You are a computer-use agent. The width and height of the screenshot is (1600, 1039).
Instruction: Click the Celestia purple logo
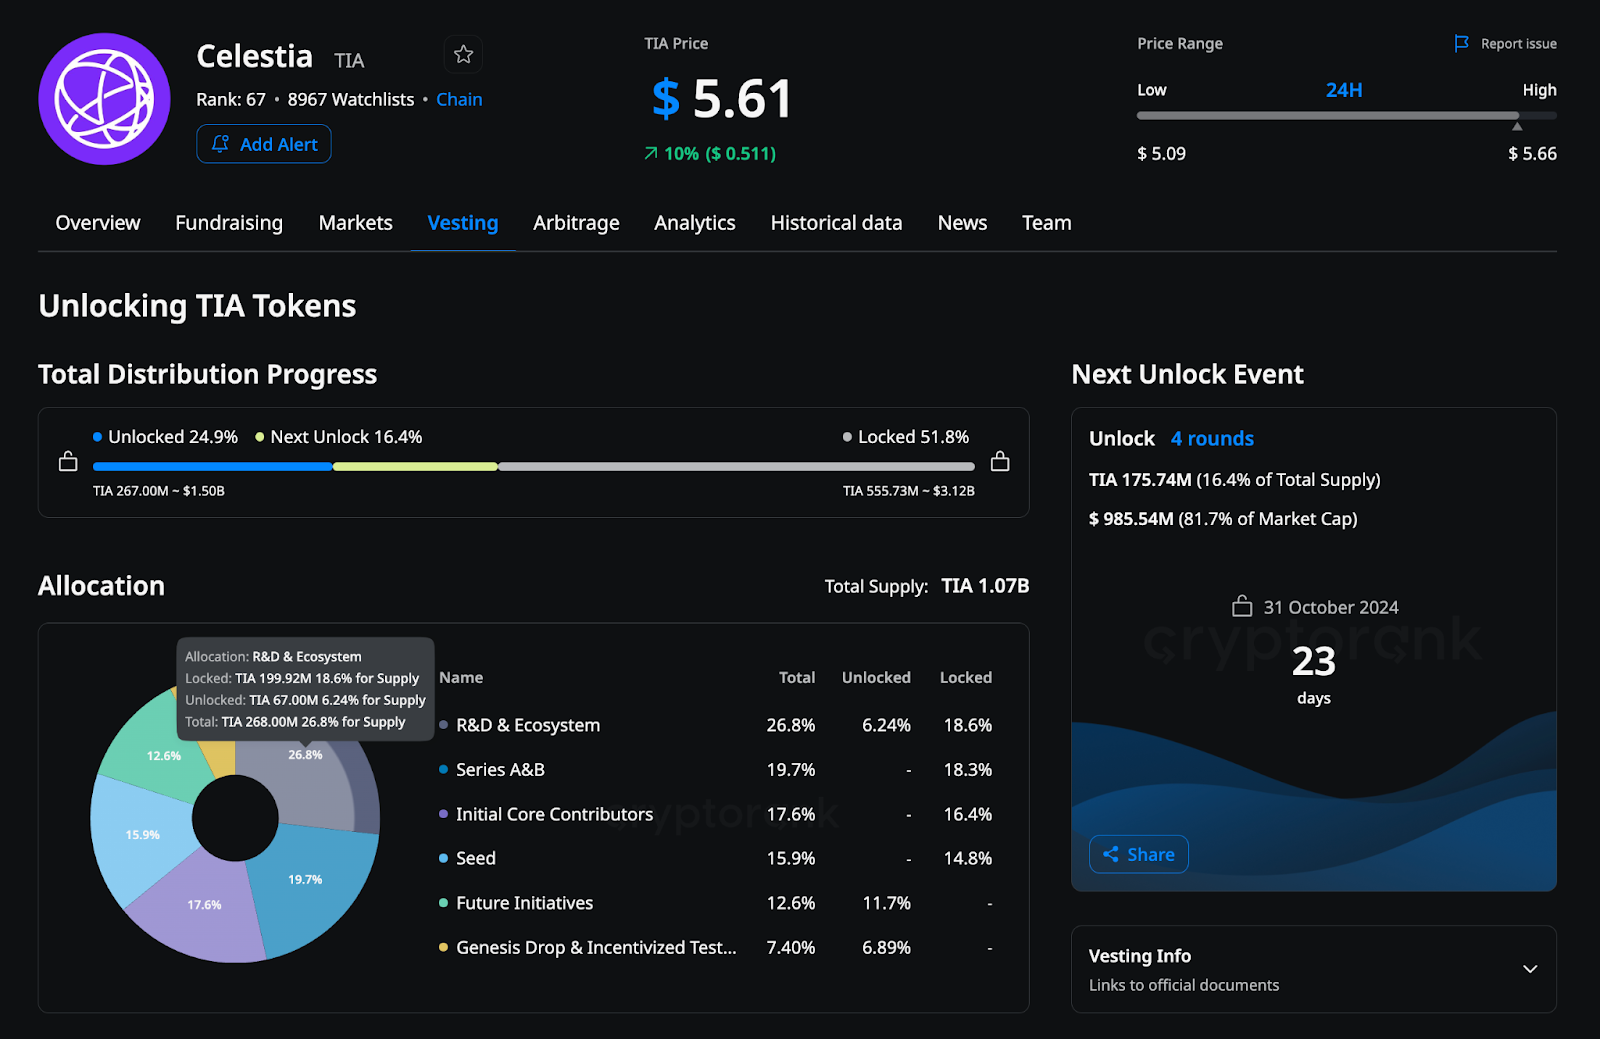point(104,99)
